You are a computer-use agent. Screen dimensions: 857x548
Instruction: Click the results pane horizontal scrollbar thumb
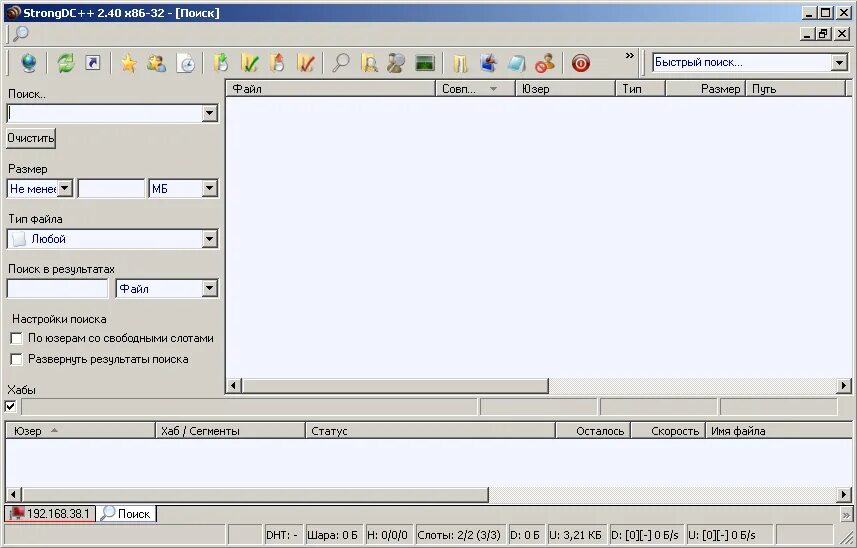tap(395, 386)
